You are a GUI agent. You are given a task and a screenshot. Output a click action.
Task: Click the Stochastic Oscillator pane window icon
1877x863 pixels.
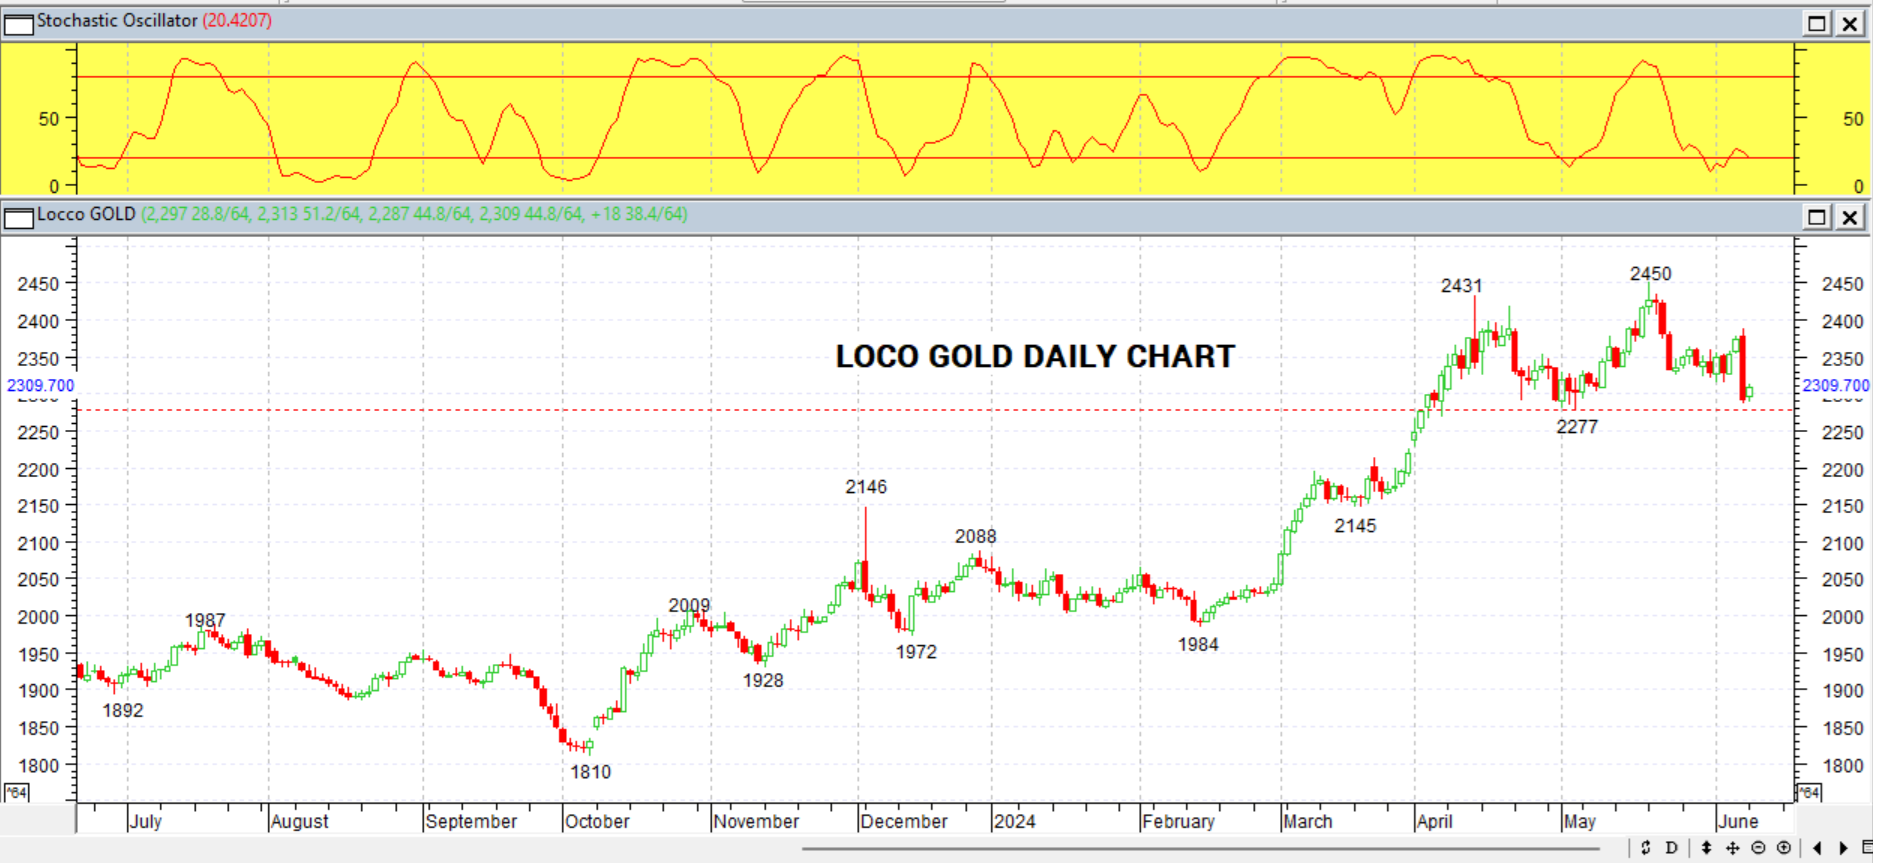[x=18, y=23]
